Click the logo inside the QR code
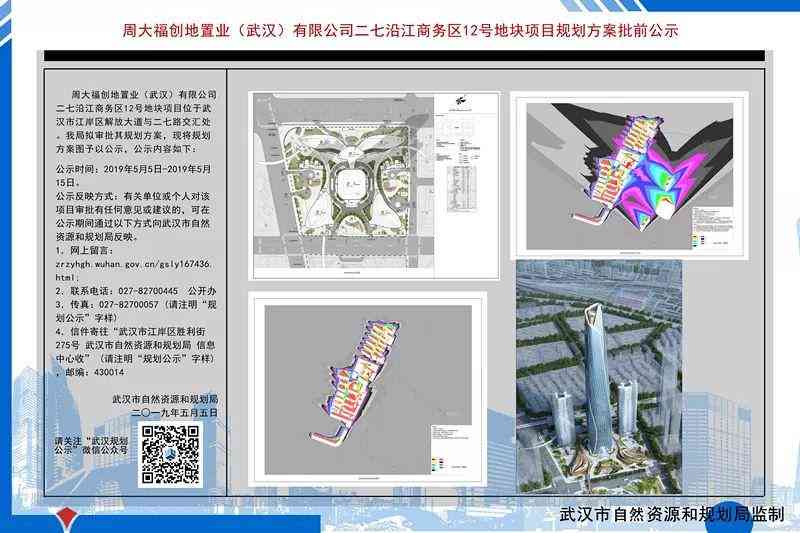 [x=169, y=453]
